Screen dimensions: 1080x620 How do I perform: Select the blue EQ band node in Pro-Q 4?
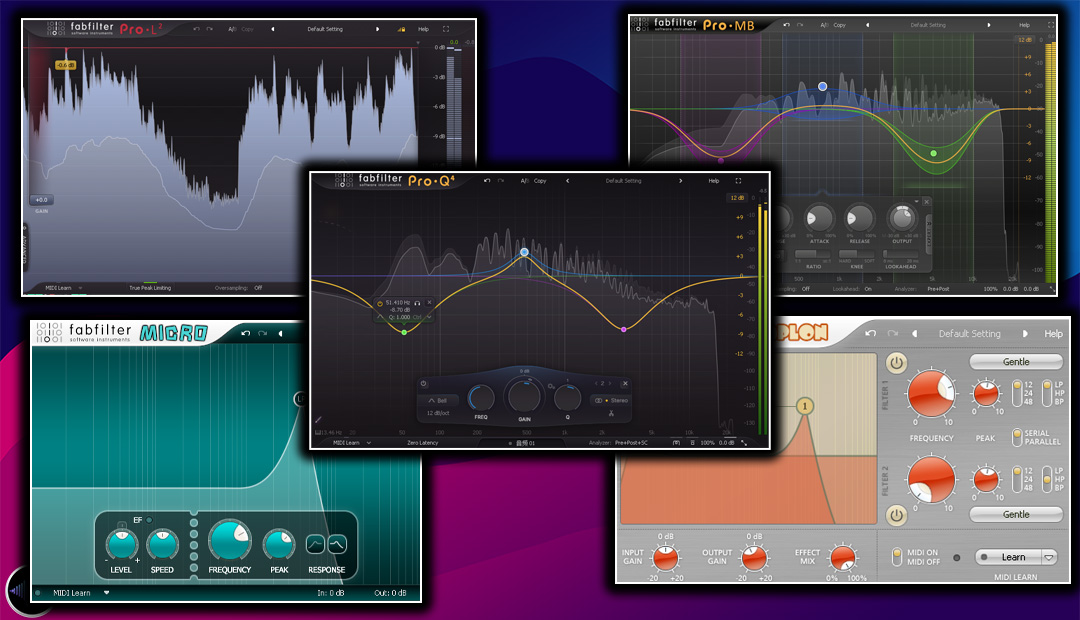[524, 252]
